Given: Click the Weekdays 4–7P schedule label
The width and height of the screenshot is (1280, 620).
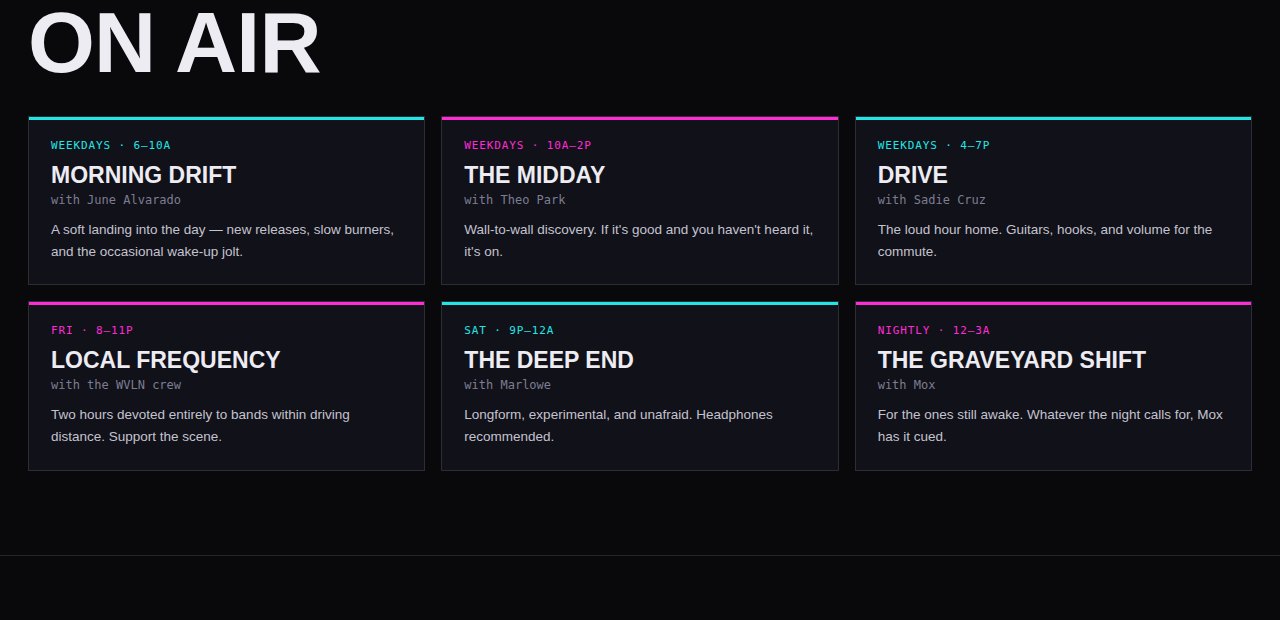Looking at the screenshot, I should 933,145.
